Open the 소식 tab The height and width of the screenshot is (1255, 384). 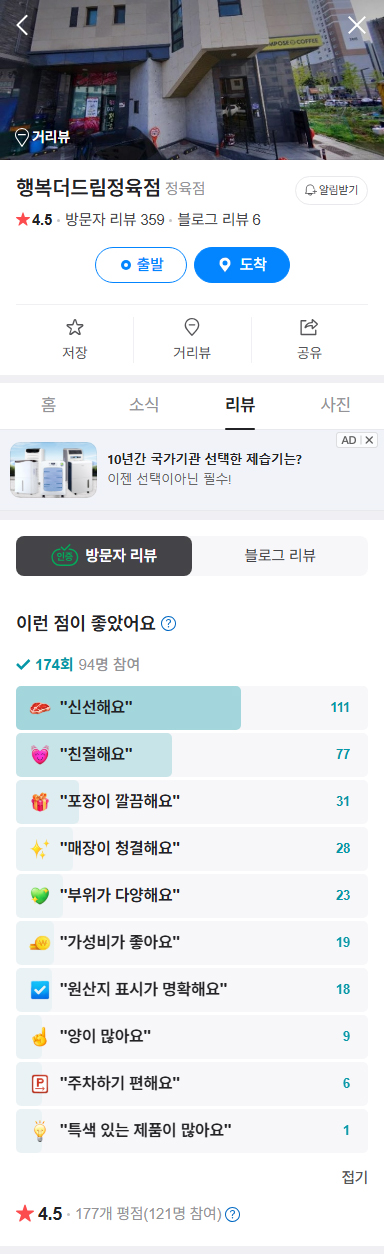pos(144,405)
